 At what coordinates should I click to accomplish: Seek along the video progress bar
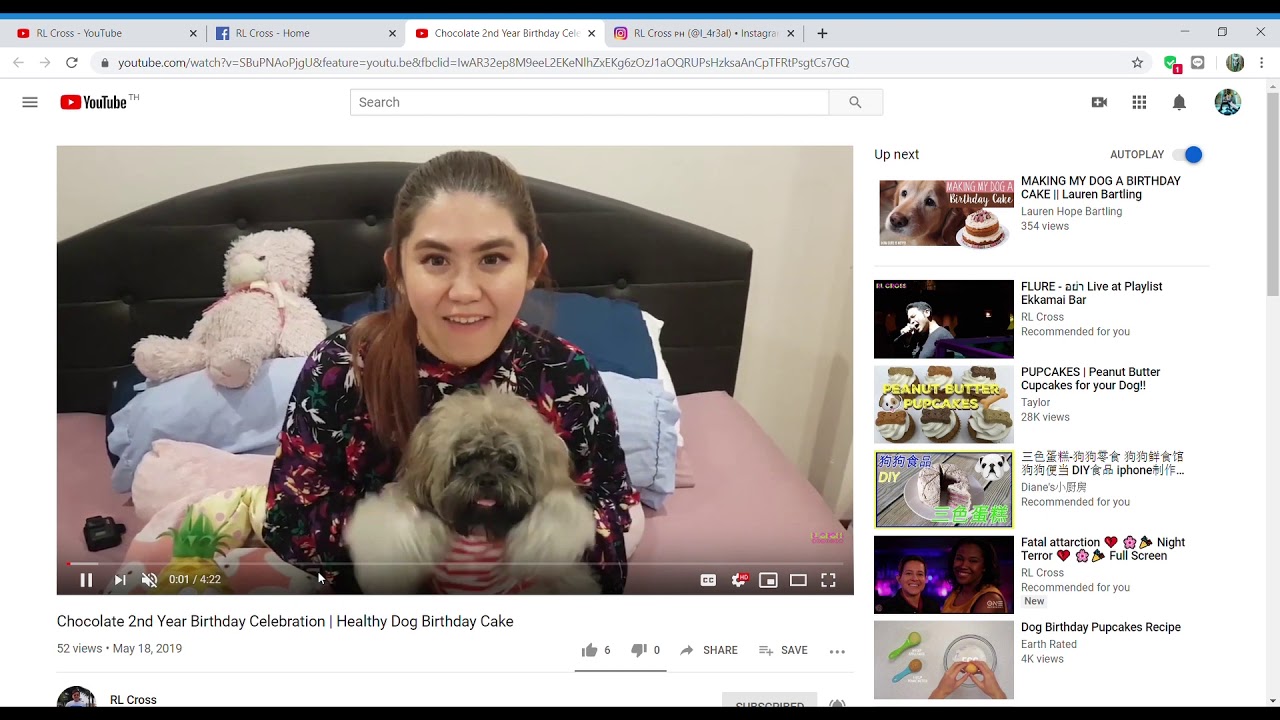pyautogui.click(x=455, y=564)
